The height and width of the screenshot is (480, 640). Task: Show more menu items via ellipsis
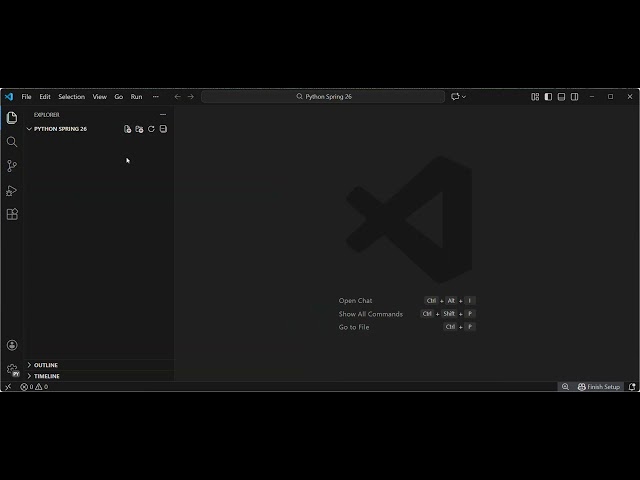coord(156,97)
